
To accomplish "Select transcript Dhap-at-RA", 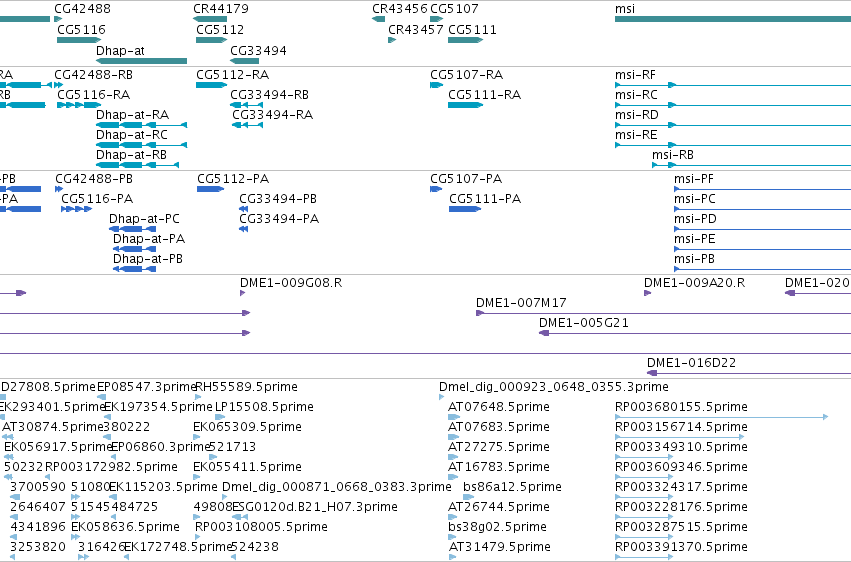I will 141,125.
